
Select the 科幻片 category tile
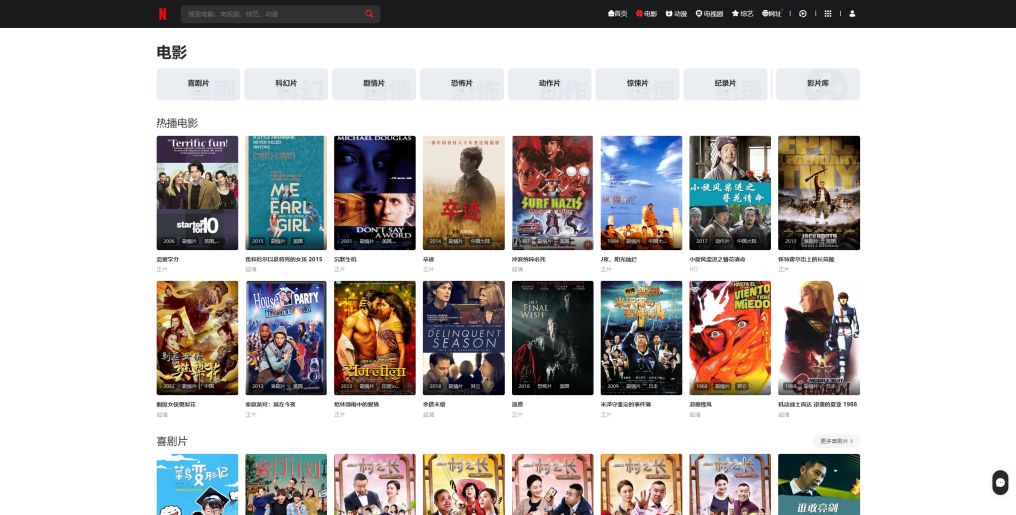[286, 84]
